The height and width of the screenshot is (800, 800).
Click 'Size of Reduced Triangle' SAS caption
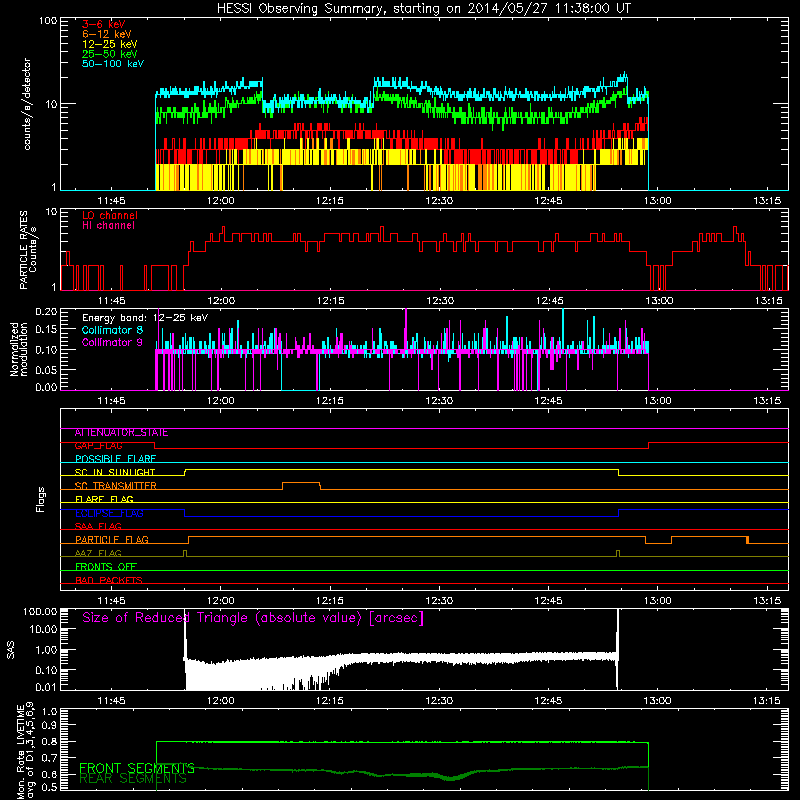click(x=253, y=618)
